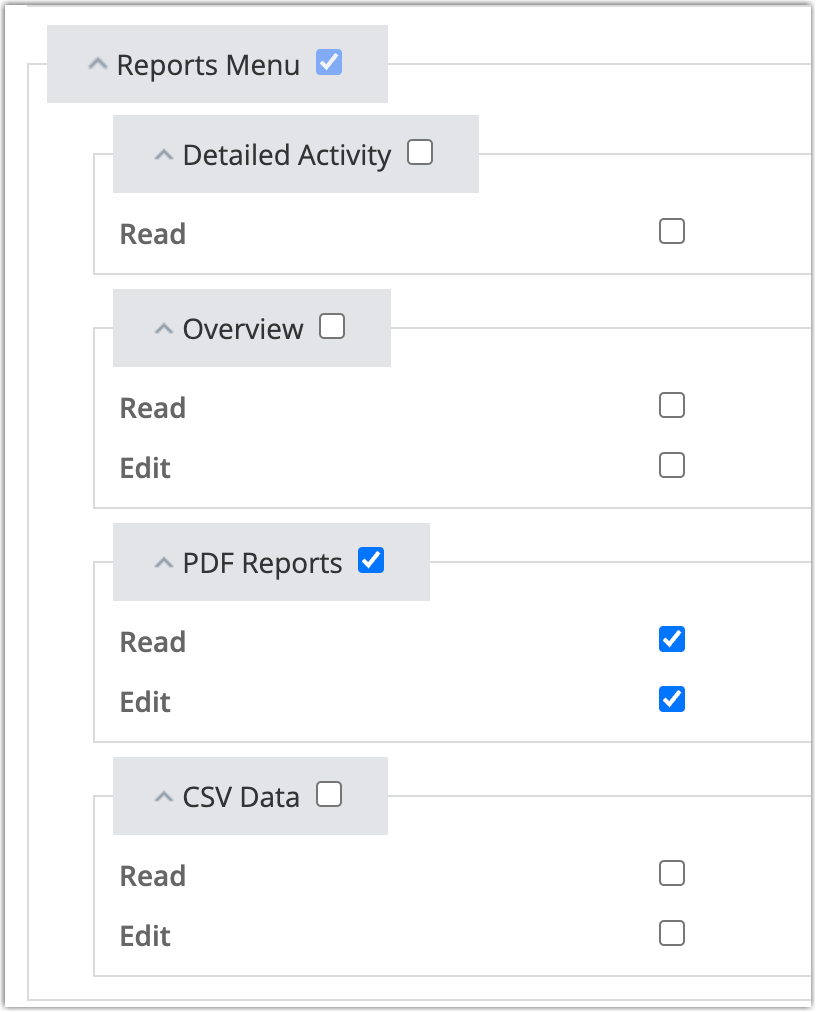Check the Edit checkbox under CSV Data

click(x=671, y=933)
